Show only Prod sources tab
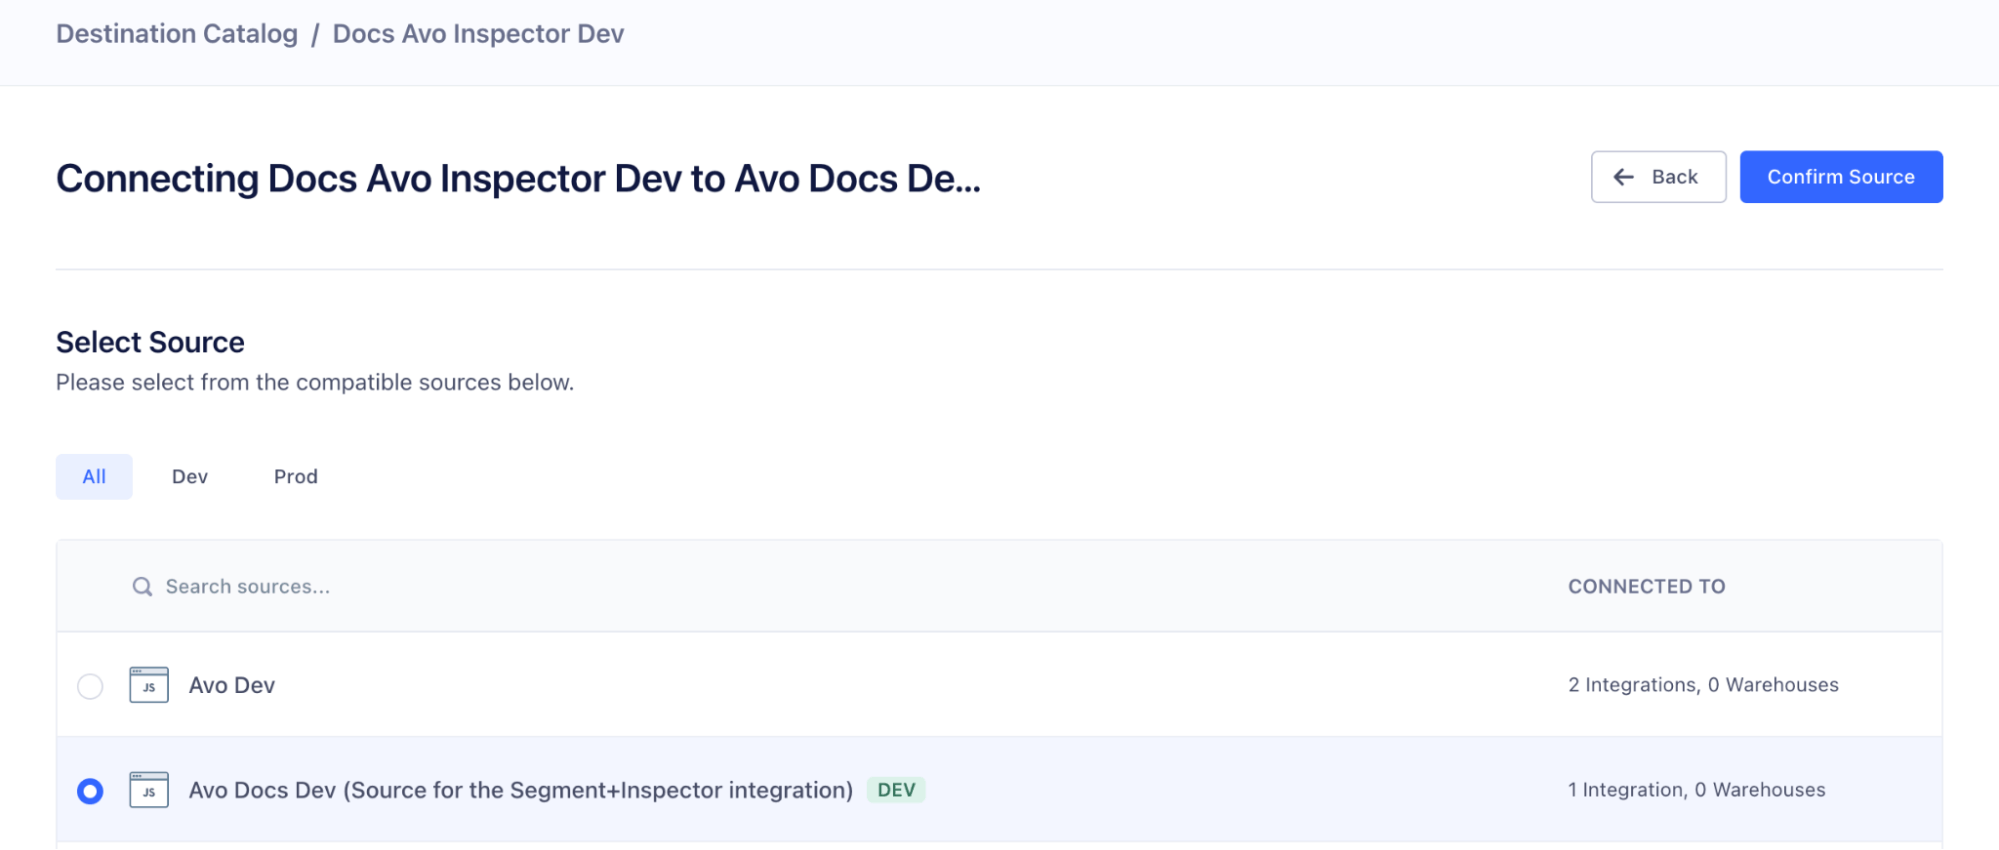Viewport: 1999px width, 850px height. pos(295,477)
